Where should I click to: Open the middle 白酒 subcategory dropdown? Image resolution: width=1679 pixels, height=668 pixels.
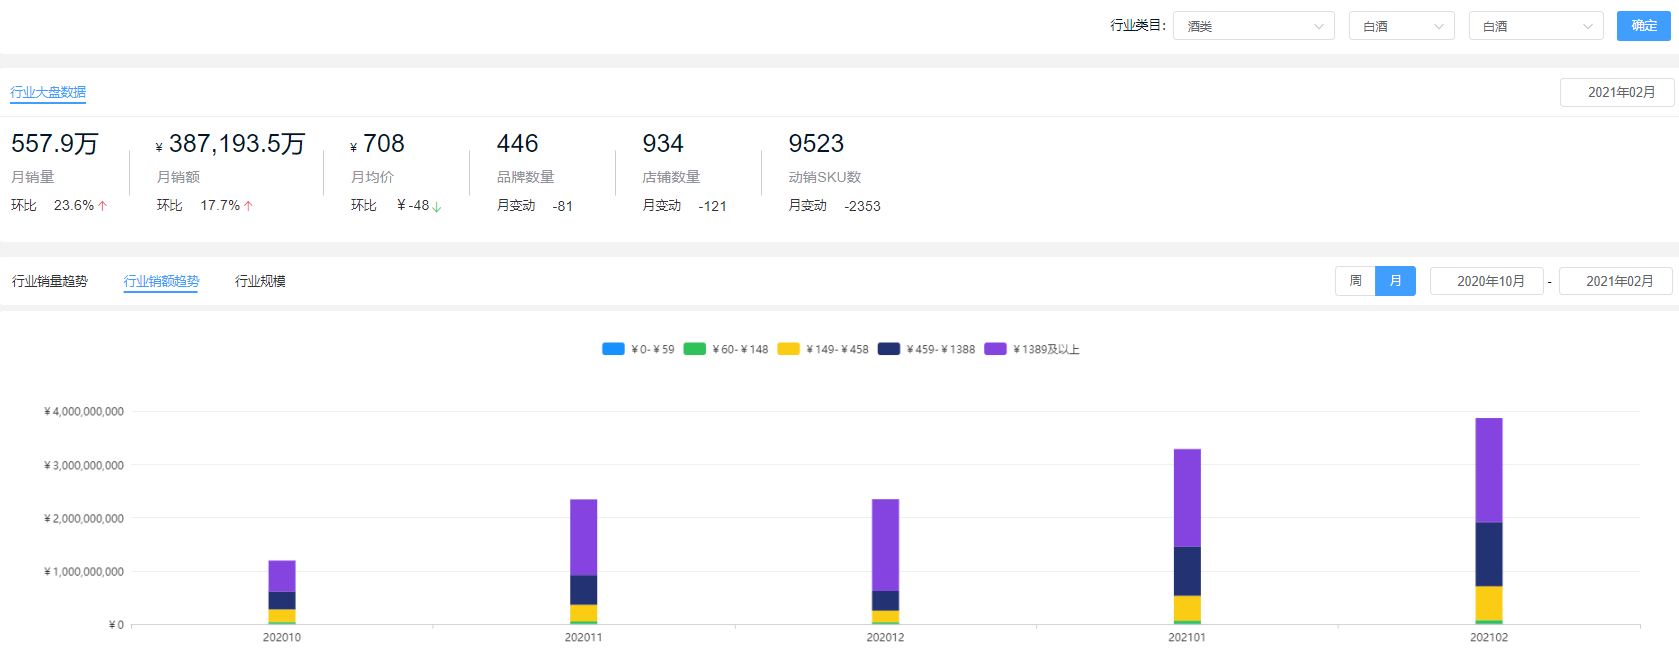pos(1402,26)
